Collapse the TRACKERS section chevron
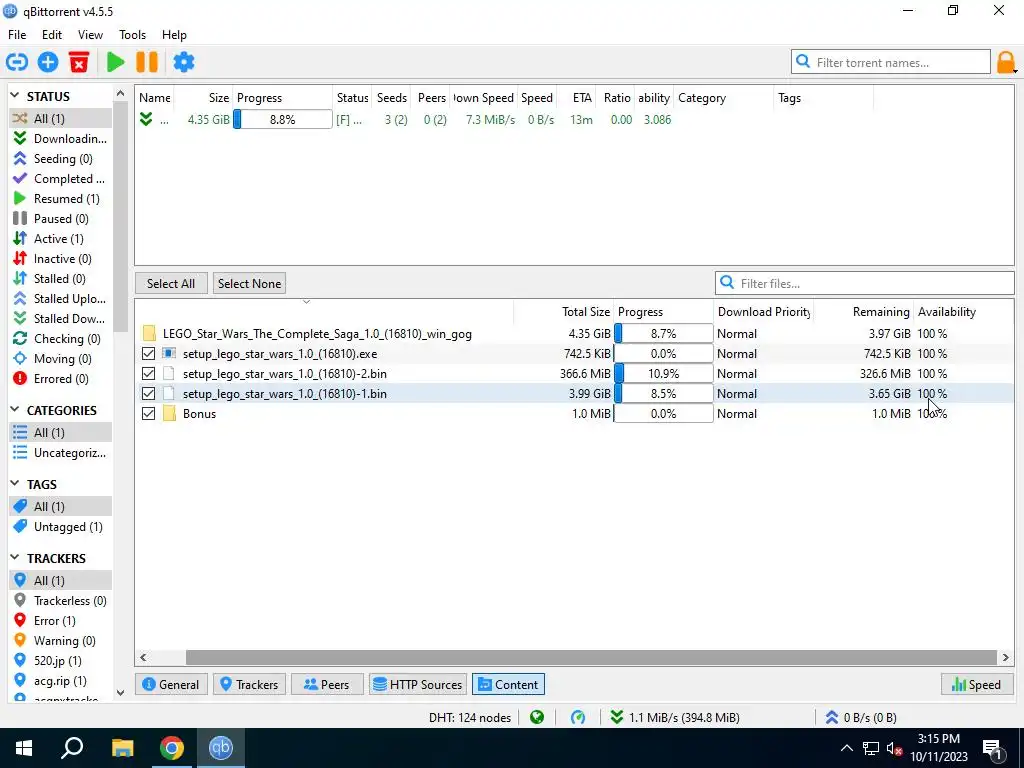This screenshot has height=768, width=1024. tap(15, 557)
